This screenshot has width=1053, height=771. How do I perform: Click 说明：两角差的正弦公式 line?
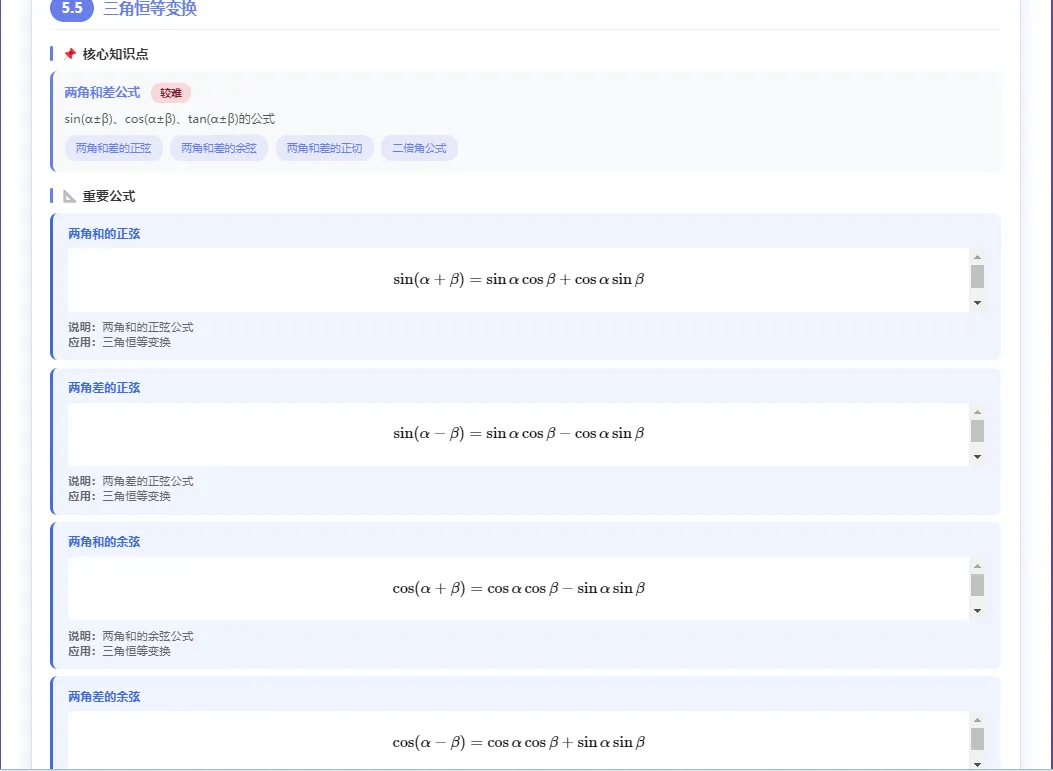pos(131,482)
